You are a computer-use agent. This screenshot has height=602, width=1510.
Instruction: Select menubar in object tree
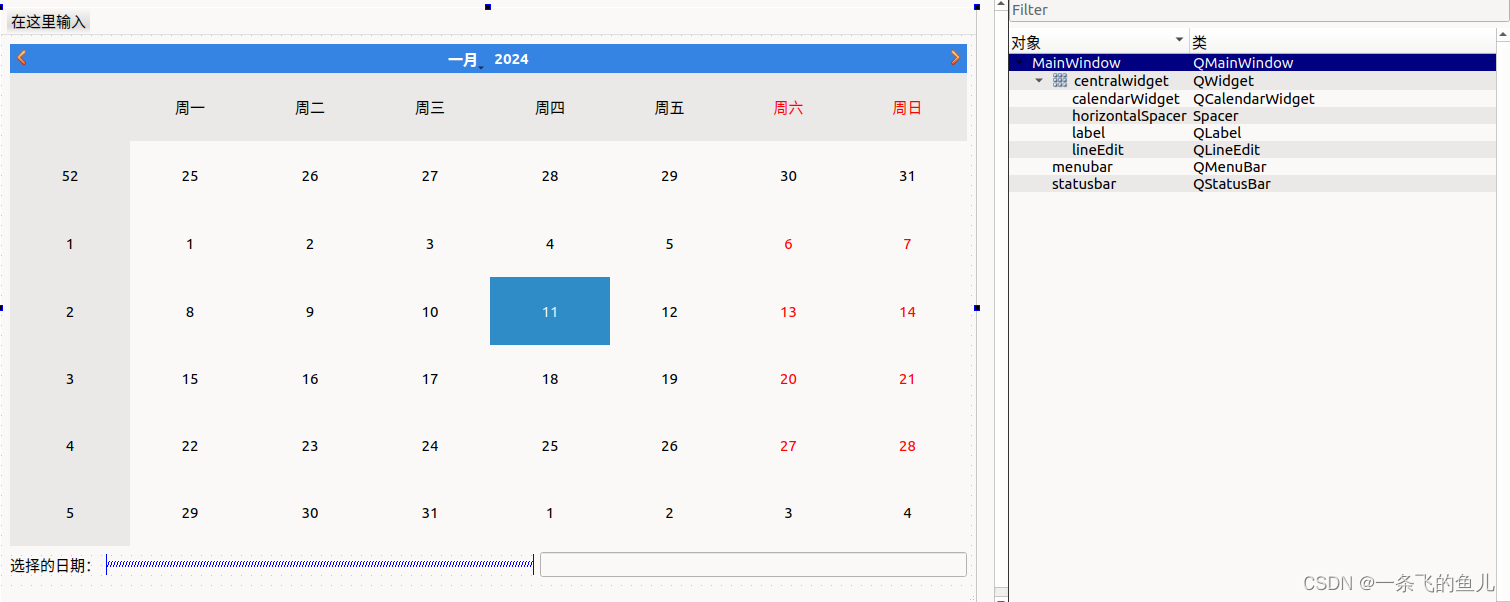point(1082,167)
